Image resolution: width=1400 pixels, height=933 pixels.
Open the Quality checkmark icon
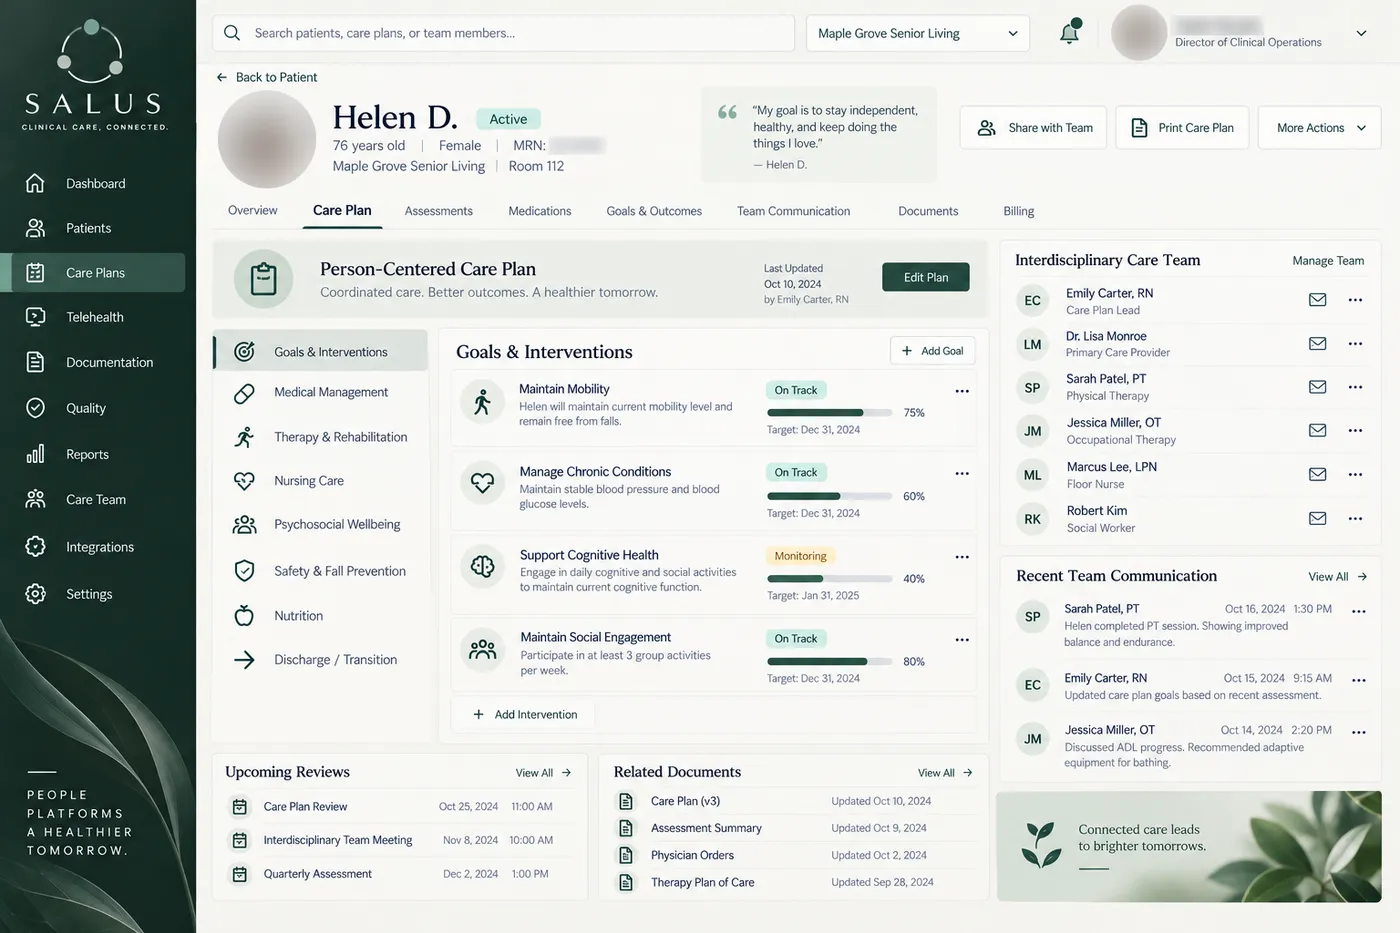coord(35,408)
